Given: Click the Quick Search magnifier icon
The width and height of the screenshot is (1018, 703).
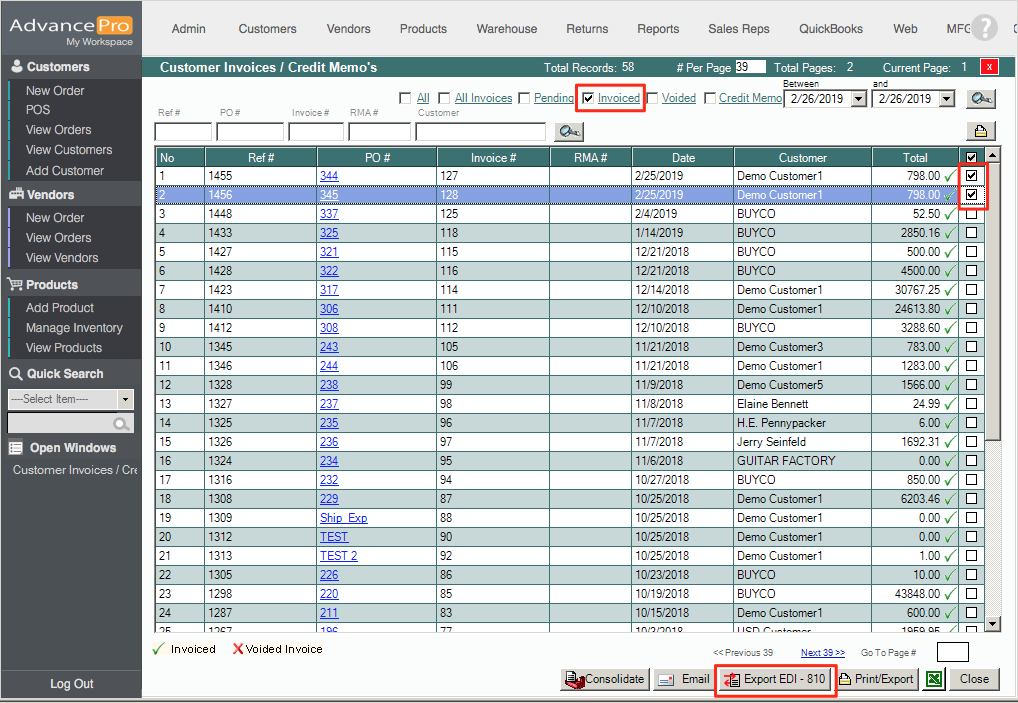Looking at the screenshot, I should point(122,424).
